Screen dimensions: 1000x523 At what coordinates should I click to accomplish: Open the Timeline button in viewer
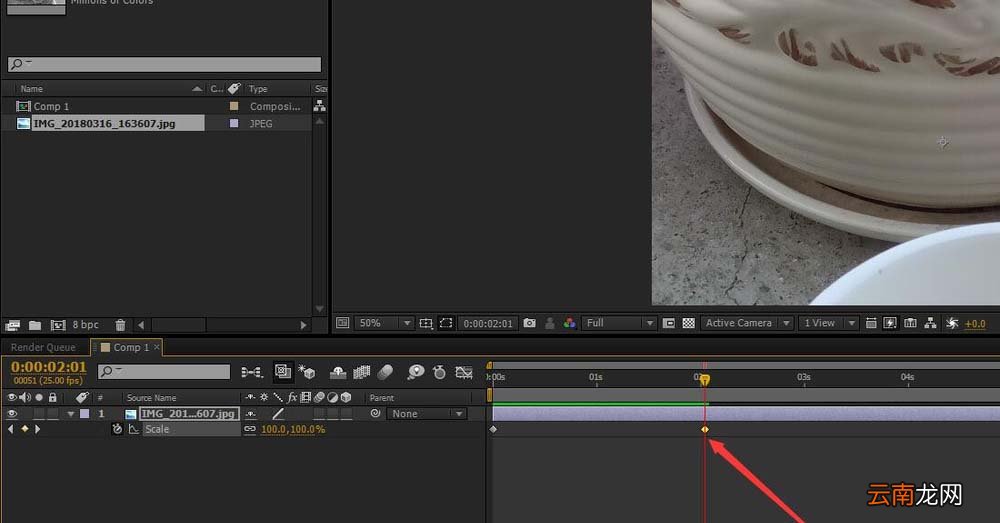coord(911,323)
